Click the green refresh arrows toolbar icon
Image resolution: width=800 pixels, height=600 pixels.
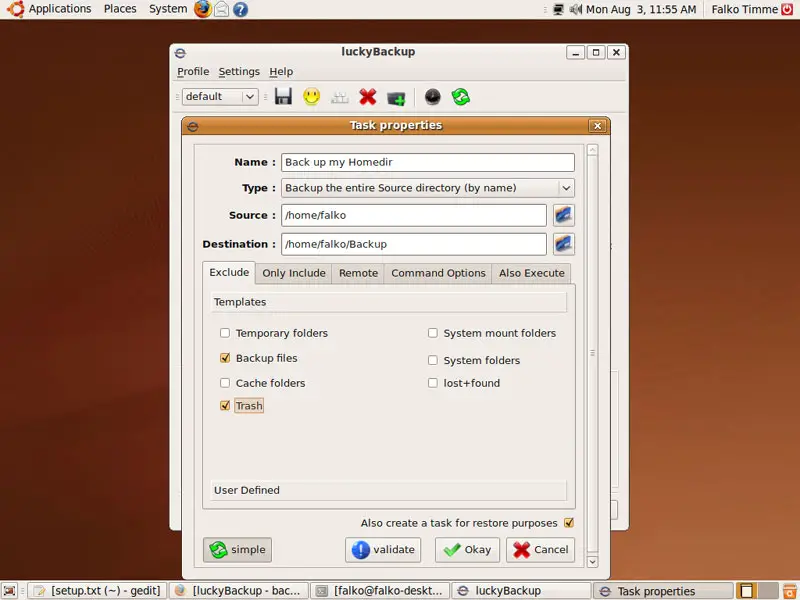[461, 96]
